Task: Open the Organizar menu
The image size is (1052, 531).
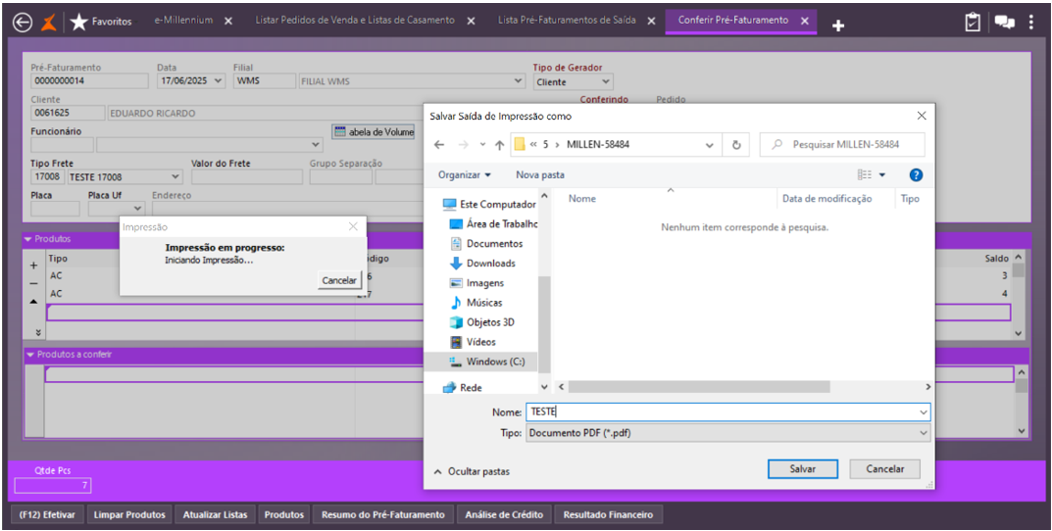Action: (464, 175)
